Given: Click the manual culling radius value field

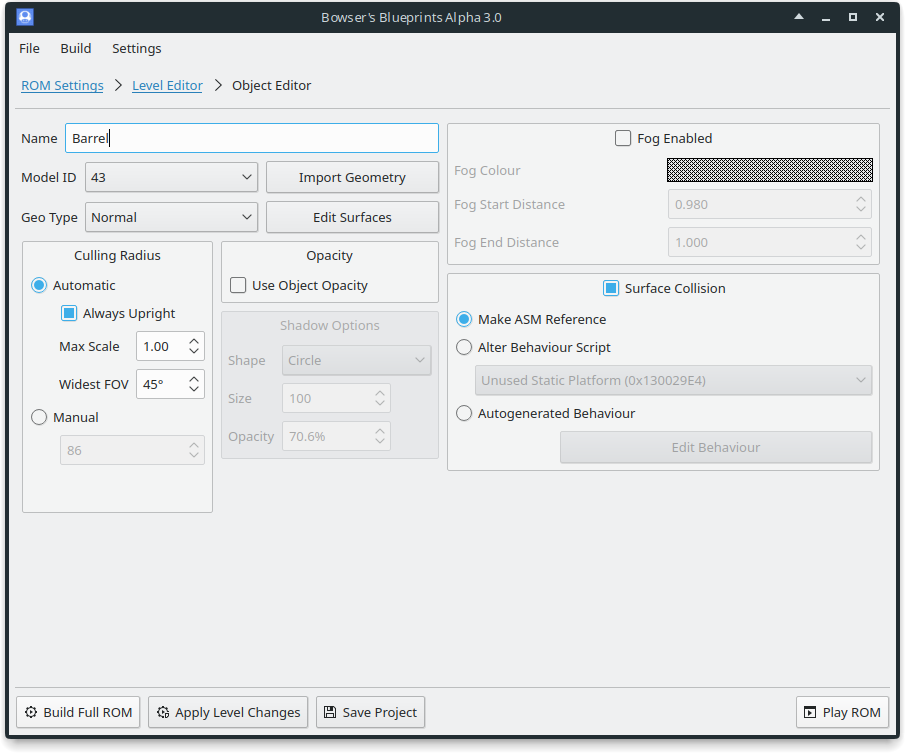Looking at the screenshot, I should click(x=132, y=450).
